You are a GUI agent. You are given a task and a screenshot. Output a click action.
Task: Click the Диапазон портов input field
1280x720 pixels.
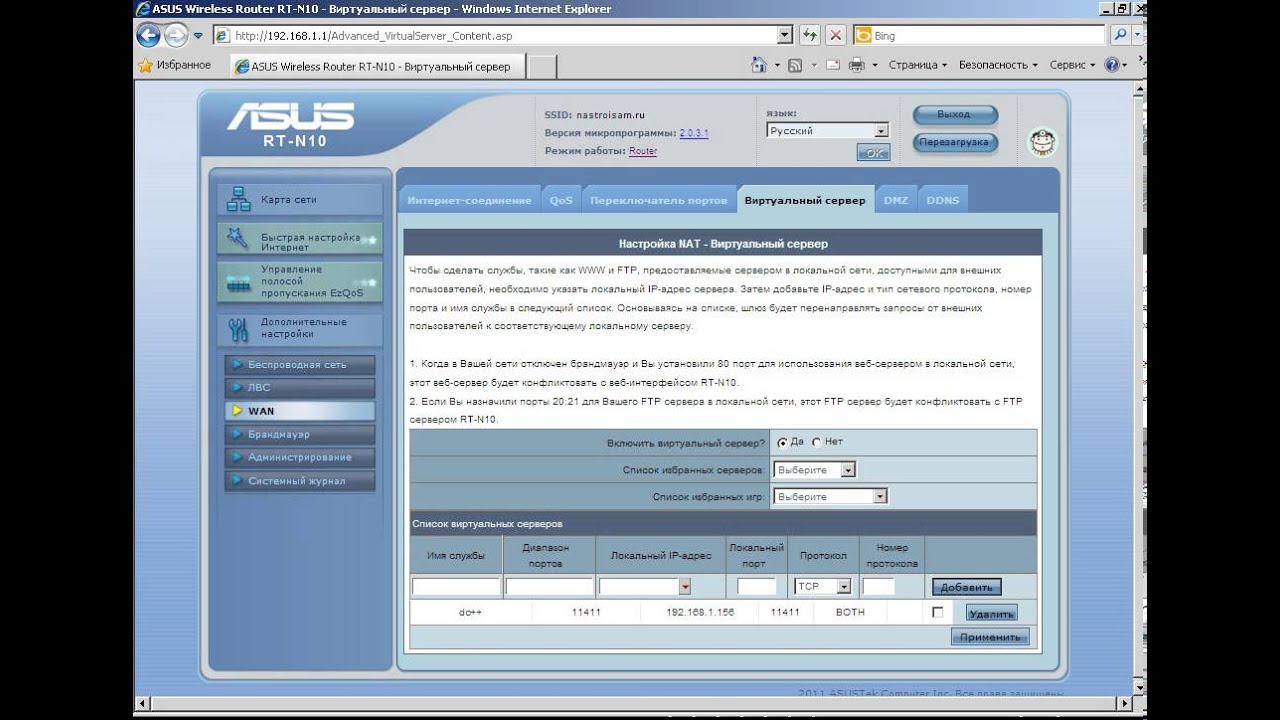pos(549,587)
